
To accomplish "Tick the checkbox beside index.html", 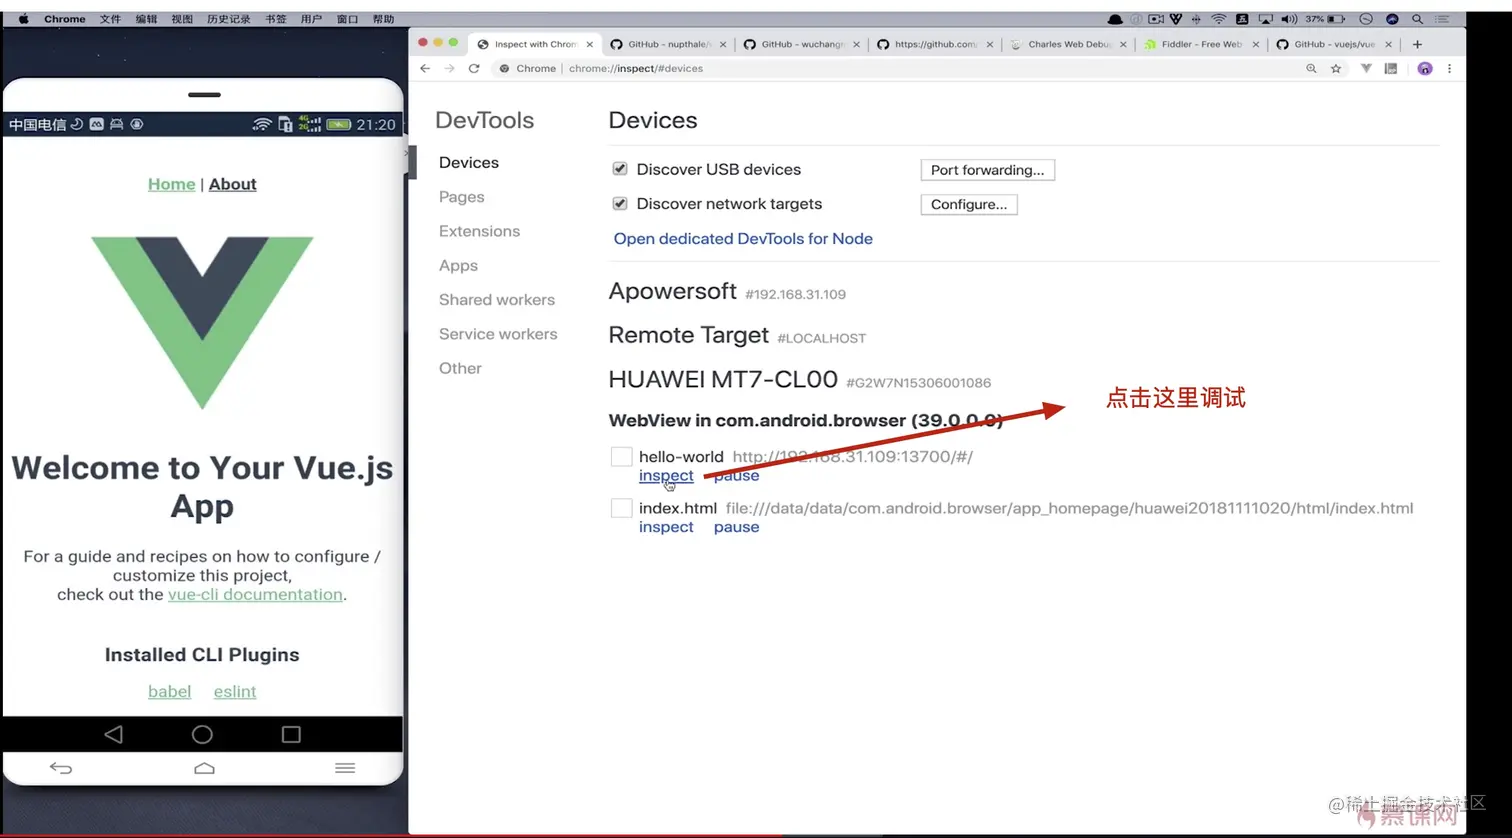I will (x=621, y=509).
